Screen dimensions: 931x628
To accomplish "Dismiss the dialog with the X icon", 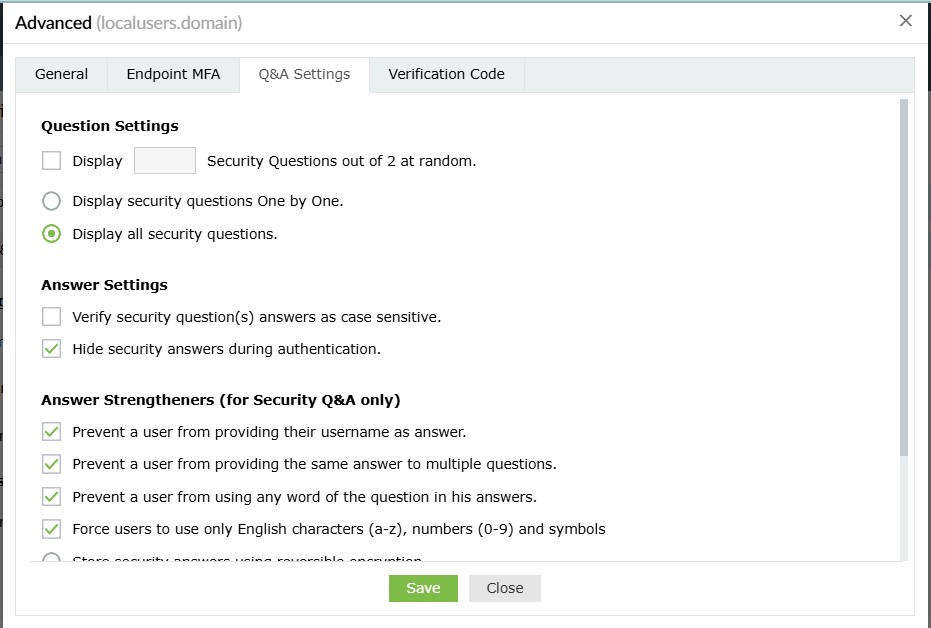I will tap(906, 20).
